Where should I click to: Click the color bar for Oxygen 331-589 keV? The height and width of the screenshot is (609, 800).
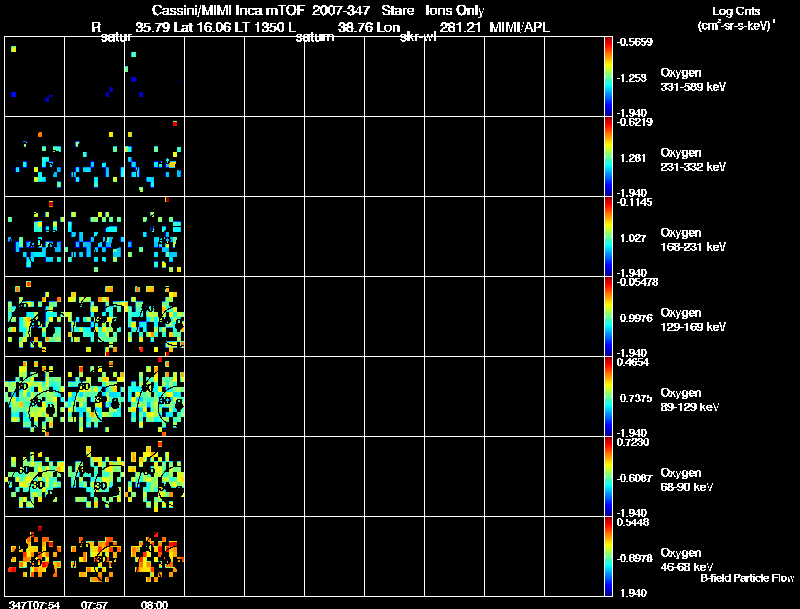point(609,76)
